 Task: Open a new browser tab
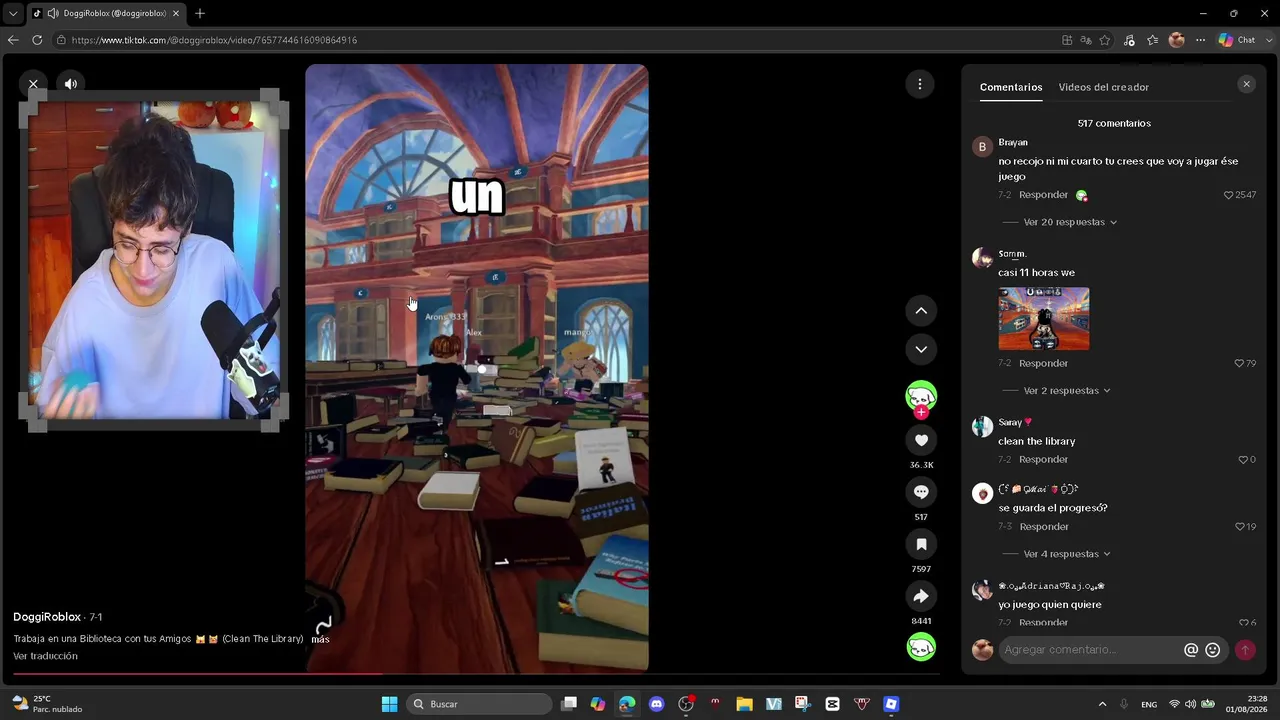[x=200, y=13]
